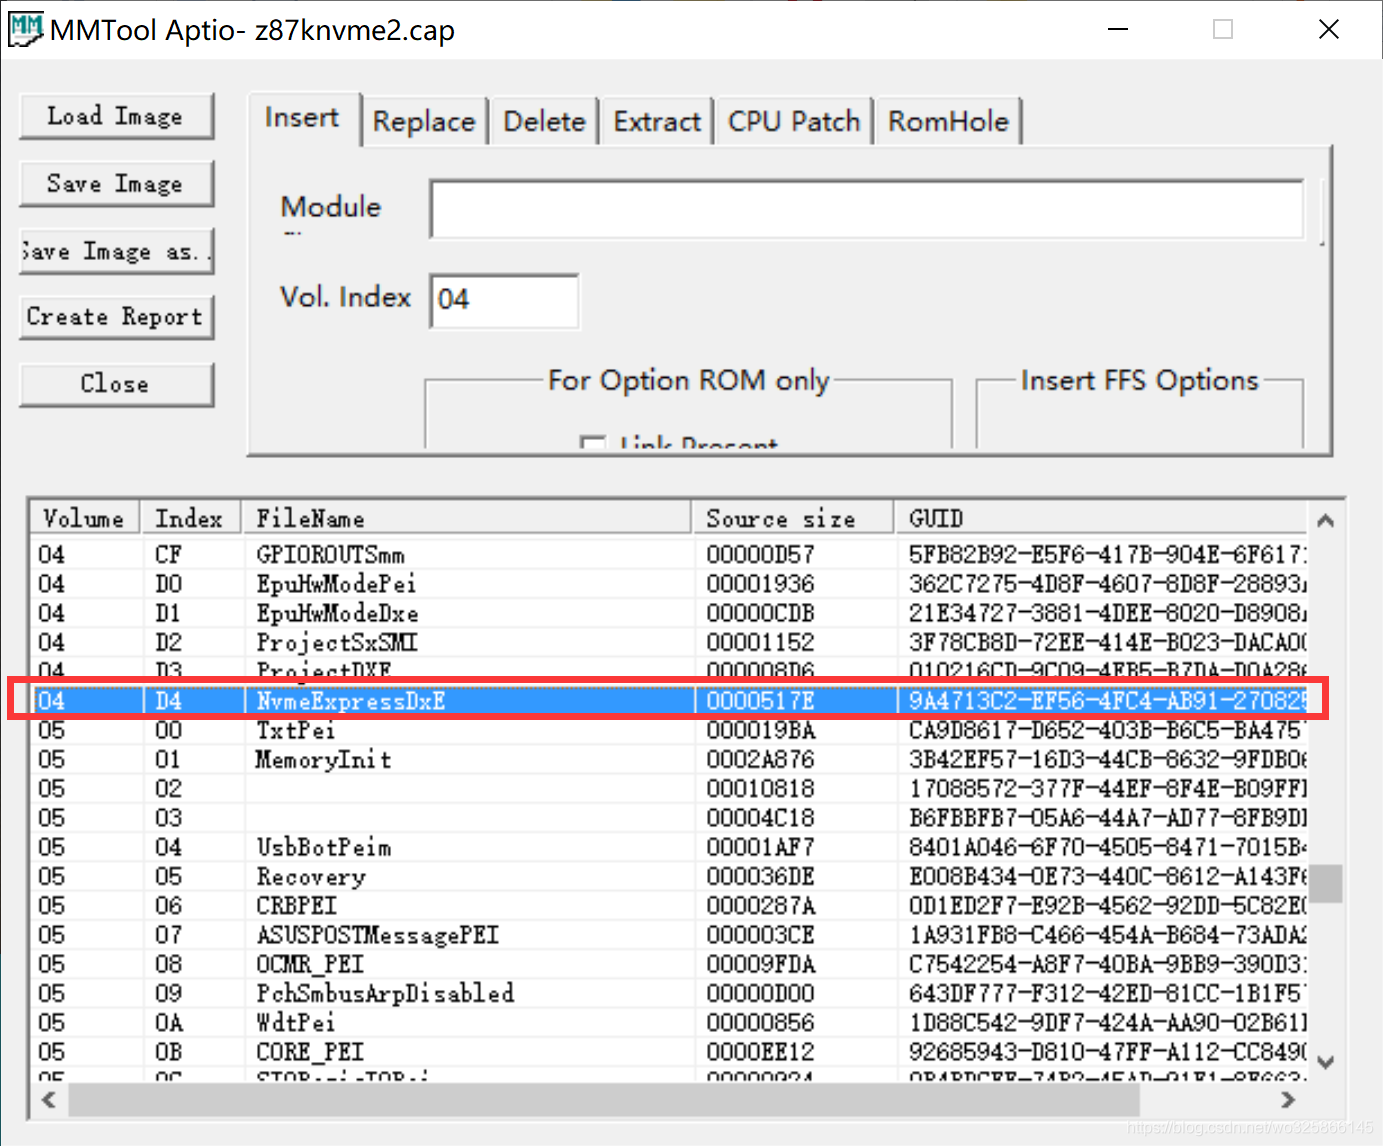
Task: Click the Module file path input field
Action: point(866,209)
